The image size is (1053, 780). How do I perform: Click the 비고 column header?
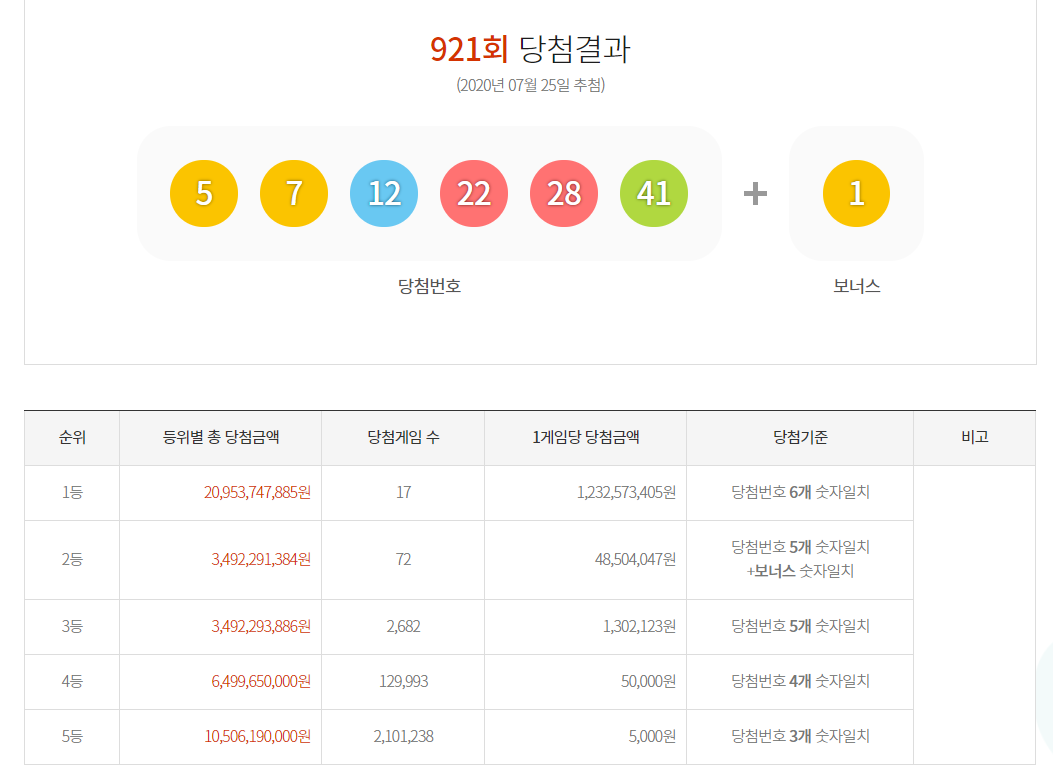click(x=974, y=437)
